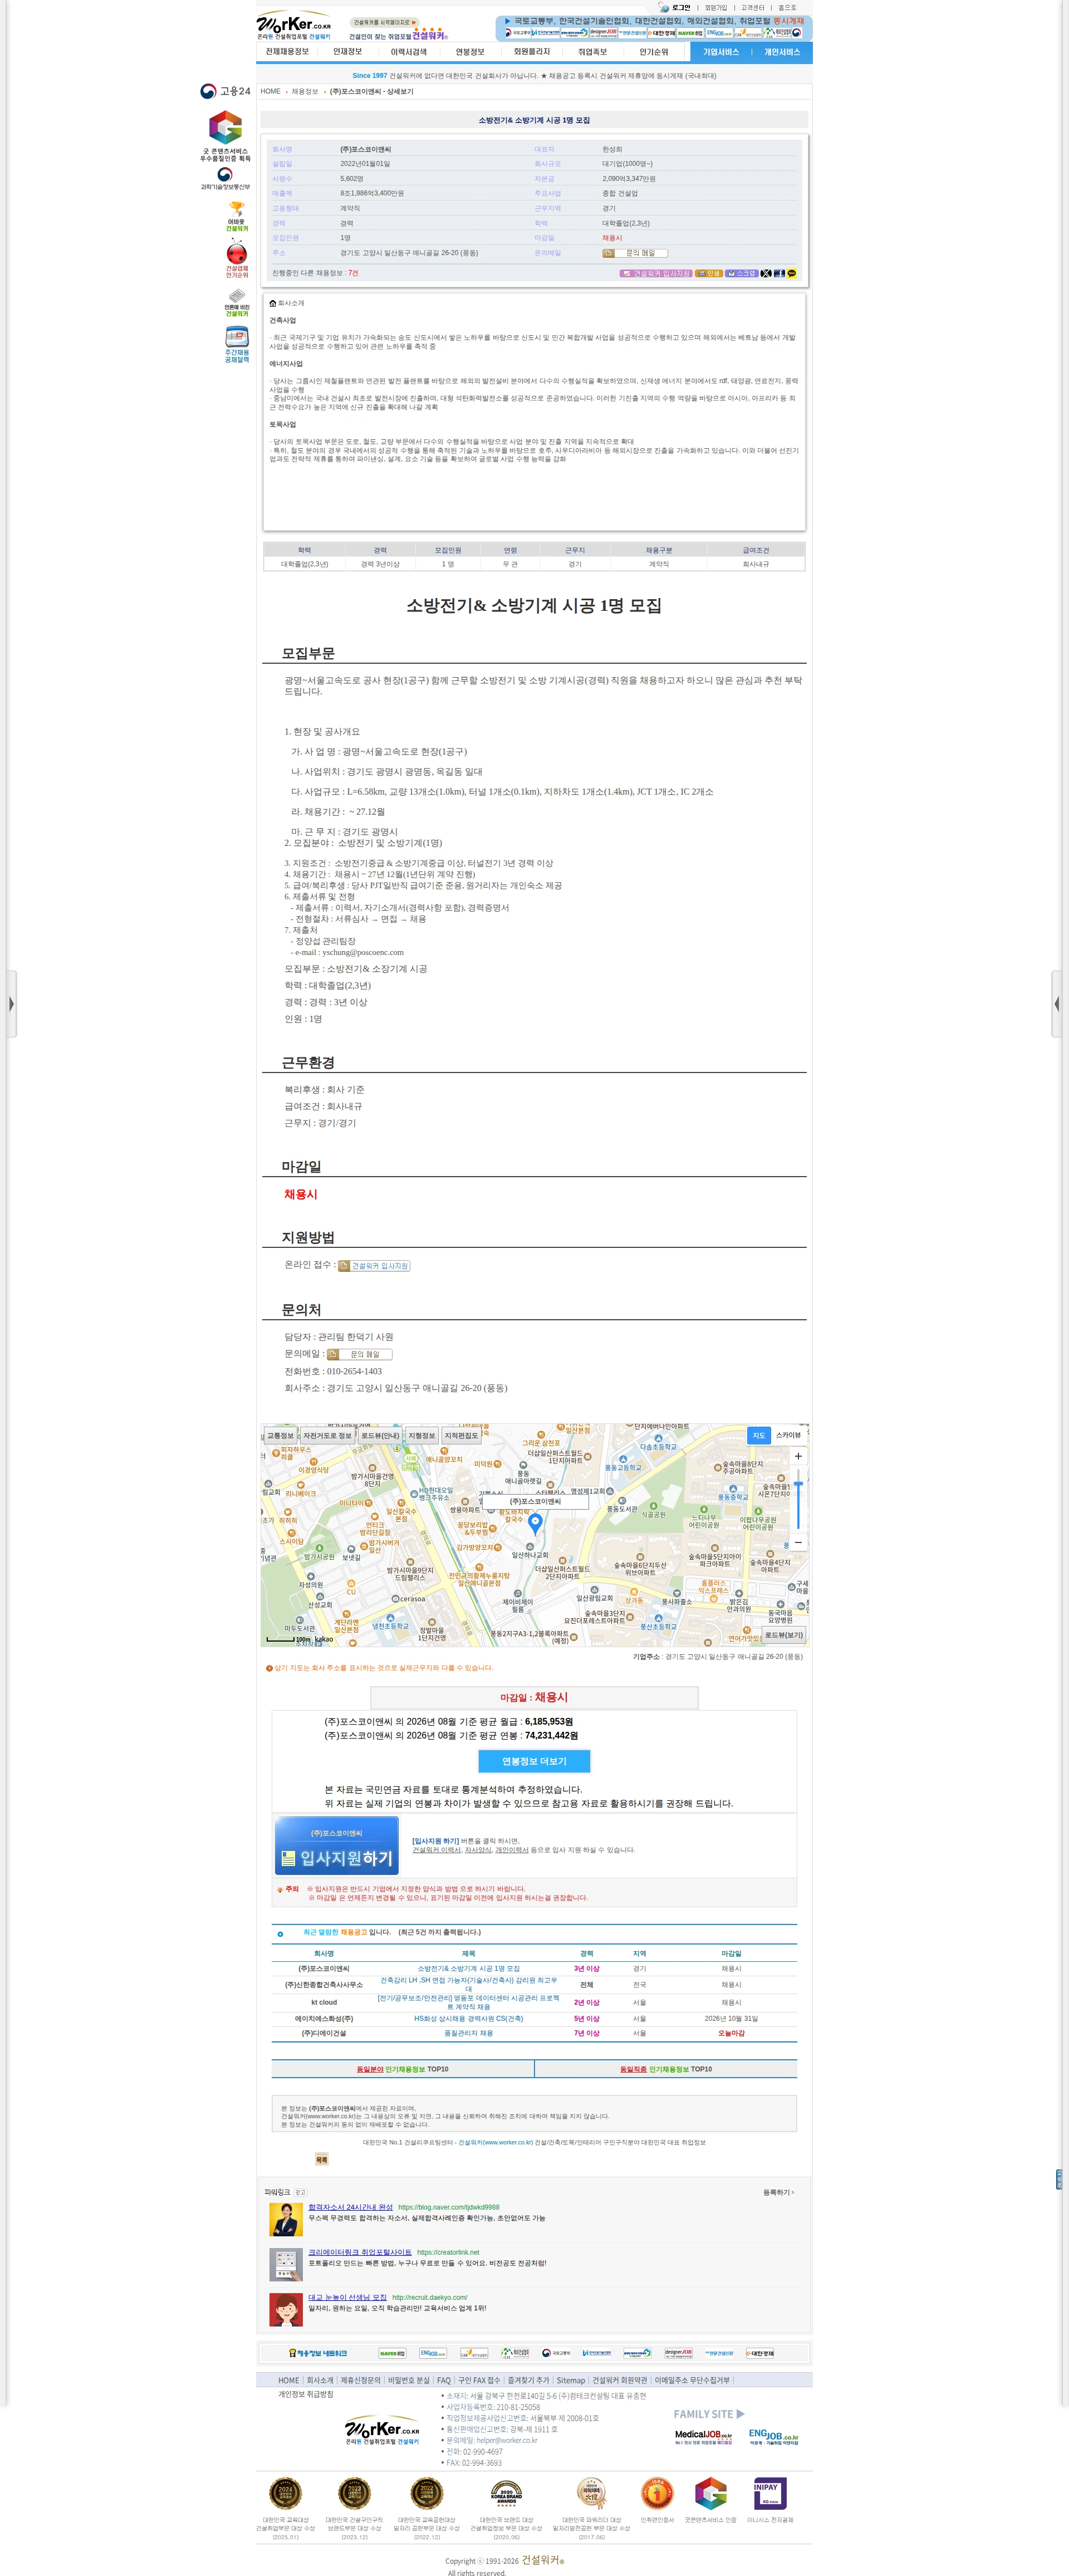Open the 합격자소서 24시간내 완성 power link
The height and width of the screenshot is (2576, 1069).
pyautogui.click(x=350, y=2207)
